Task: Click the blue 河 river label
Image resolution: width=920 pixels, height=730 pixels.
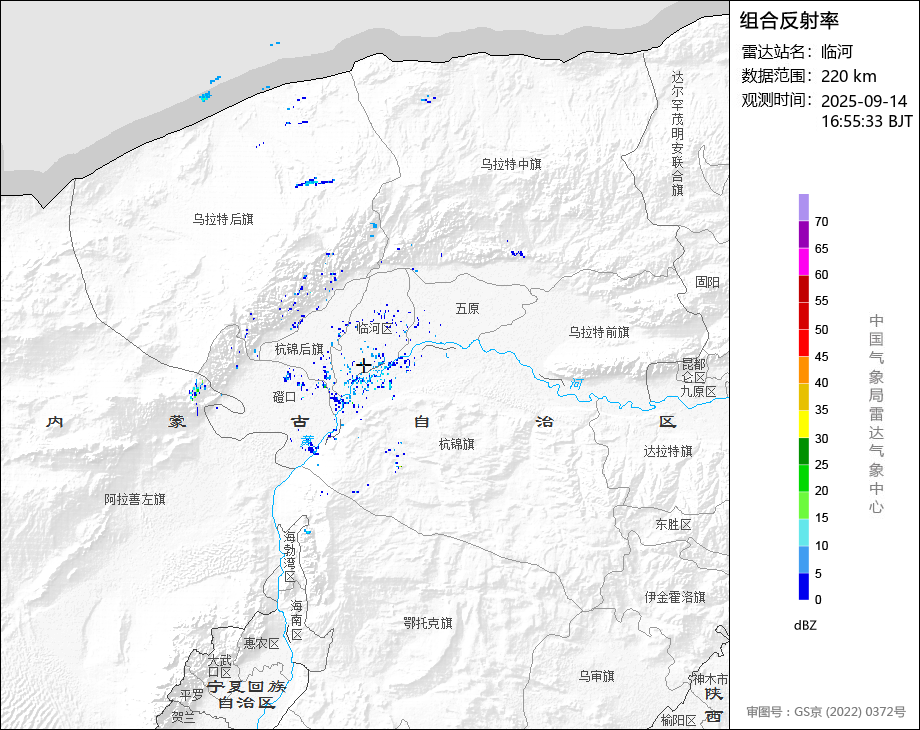Action: click(x=577, y=384)
